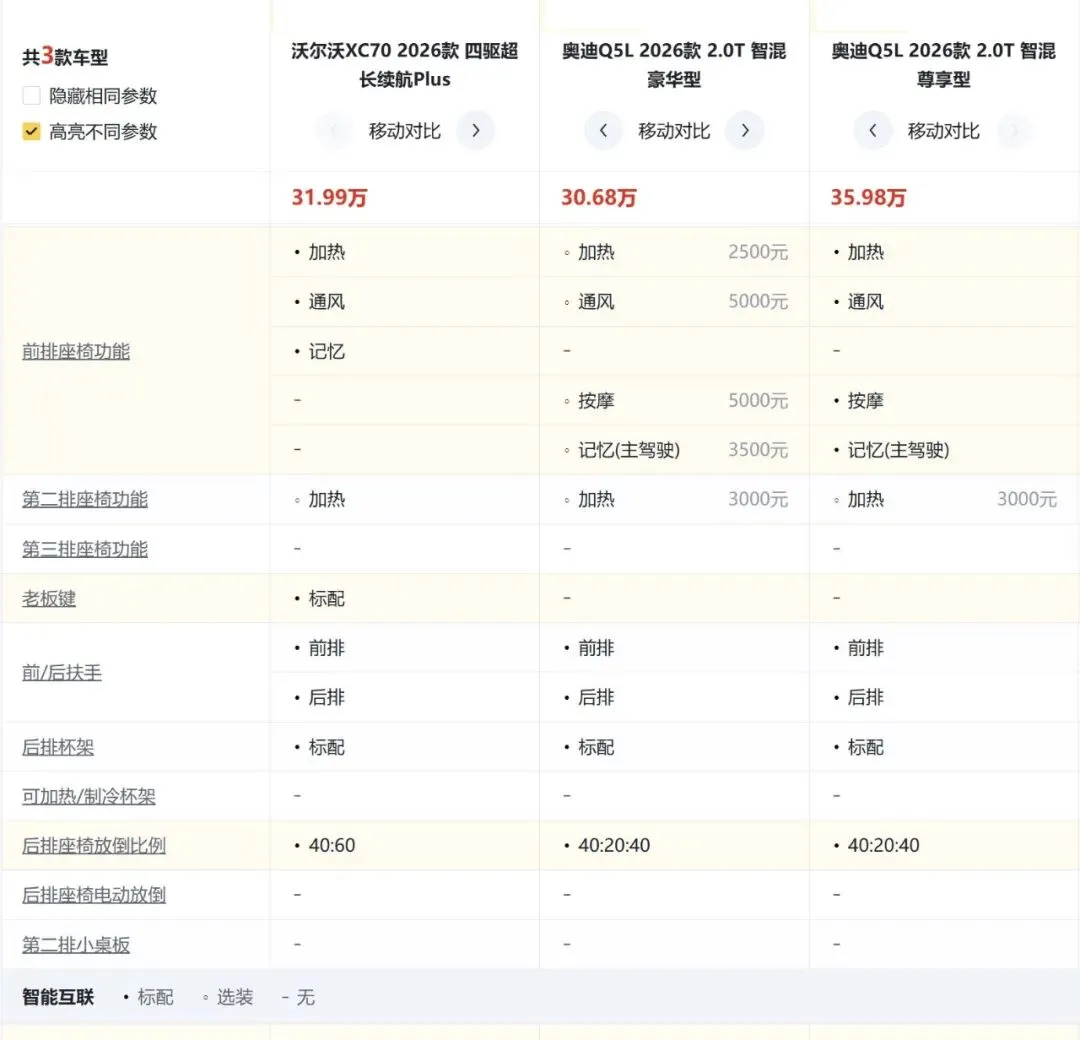Open the 前/后扶手 parameter link
This screenshot has width=1080, height=1040.
click(x=62, y=673)
